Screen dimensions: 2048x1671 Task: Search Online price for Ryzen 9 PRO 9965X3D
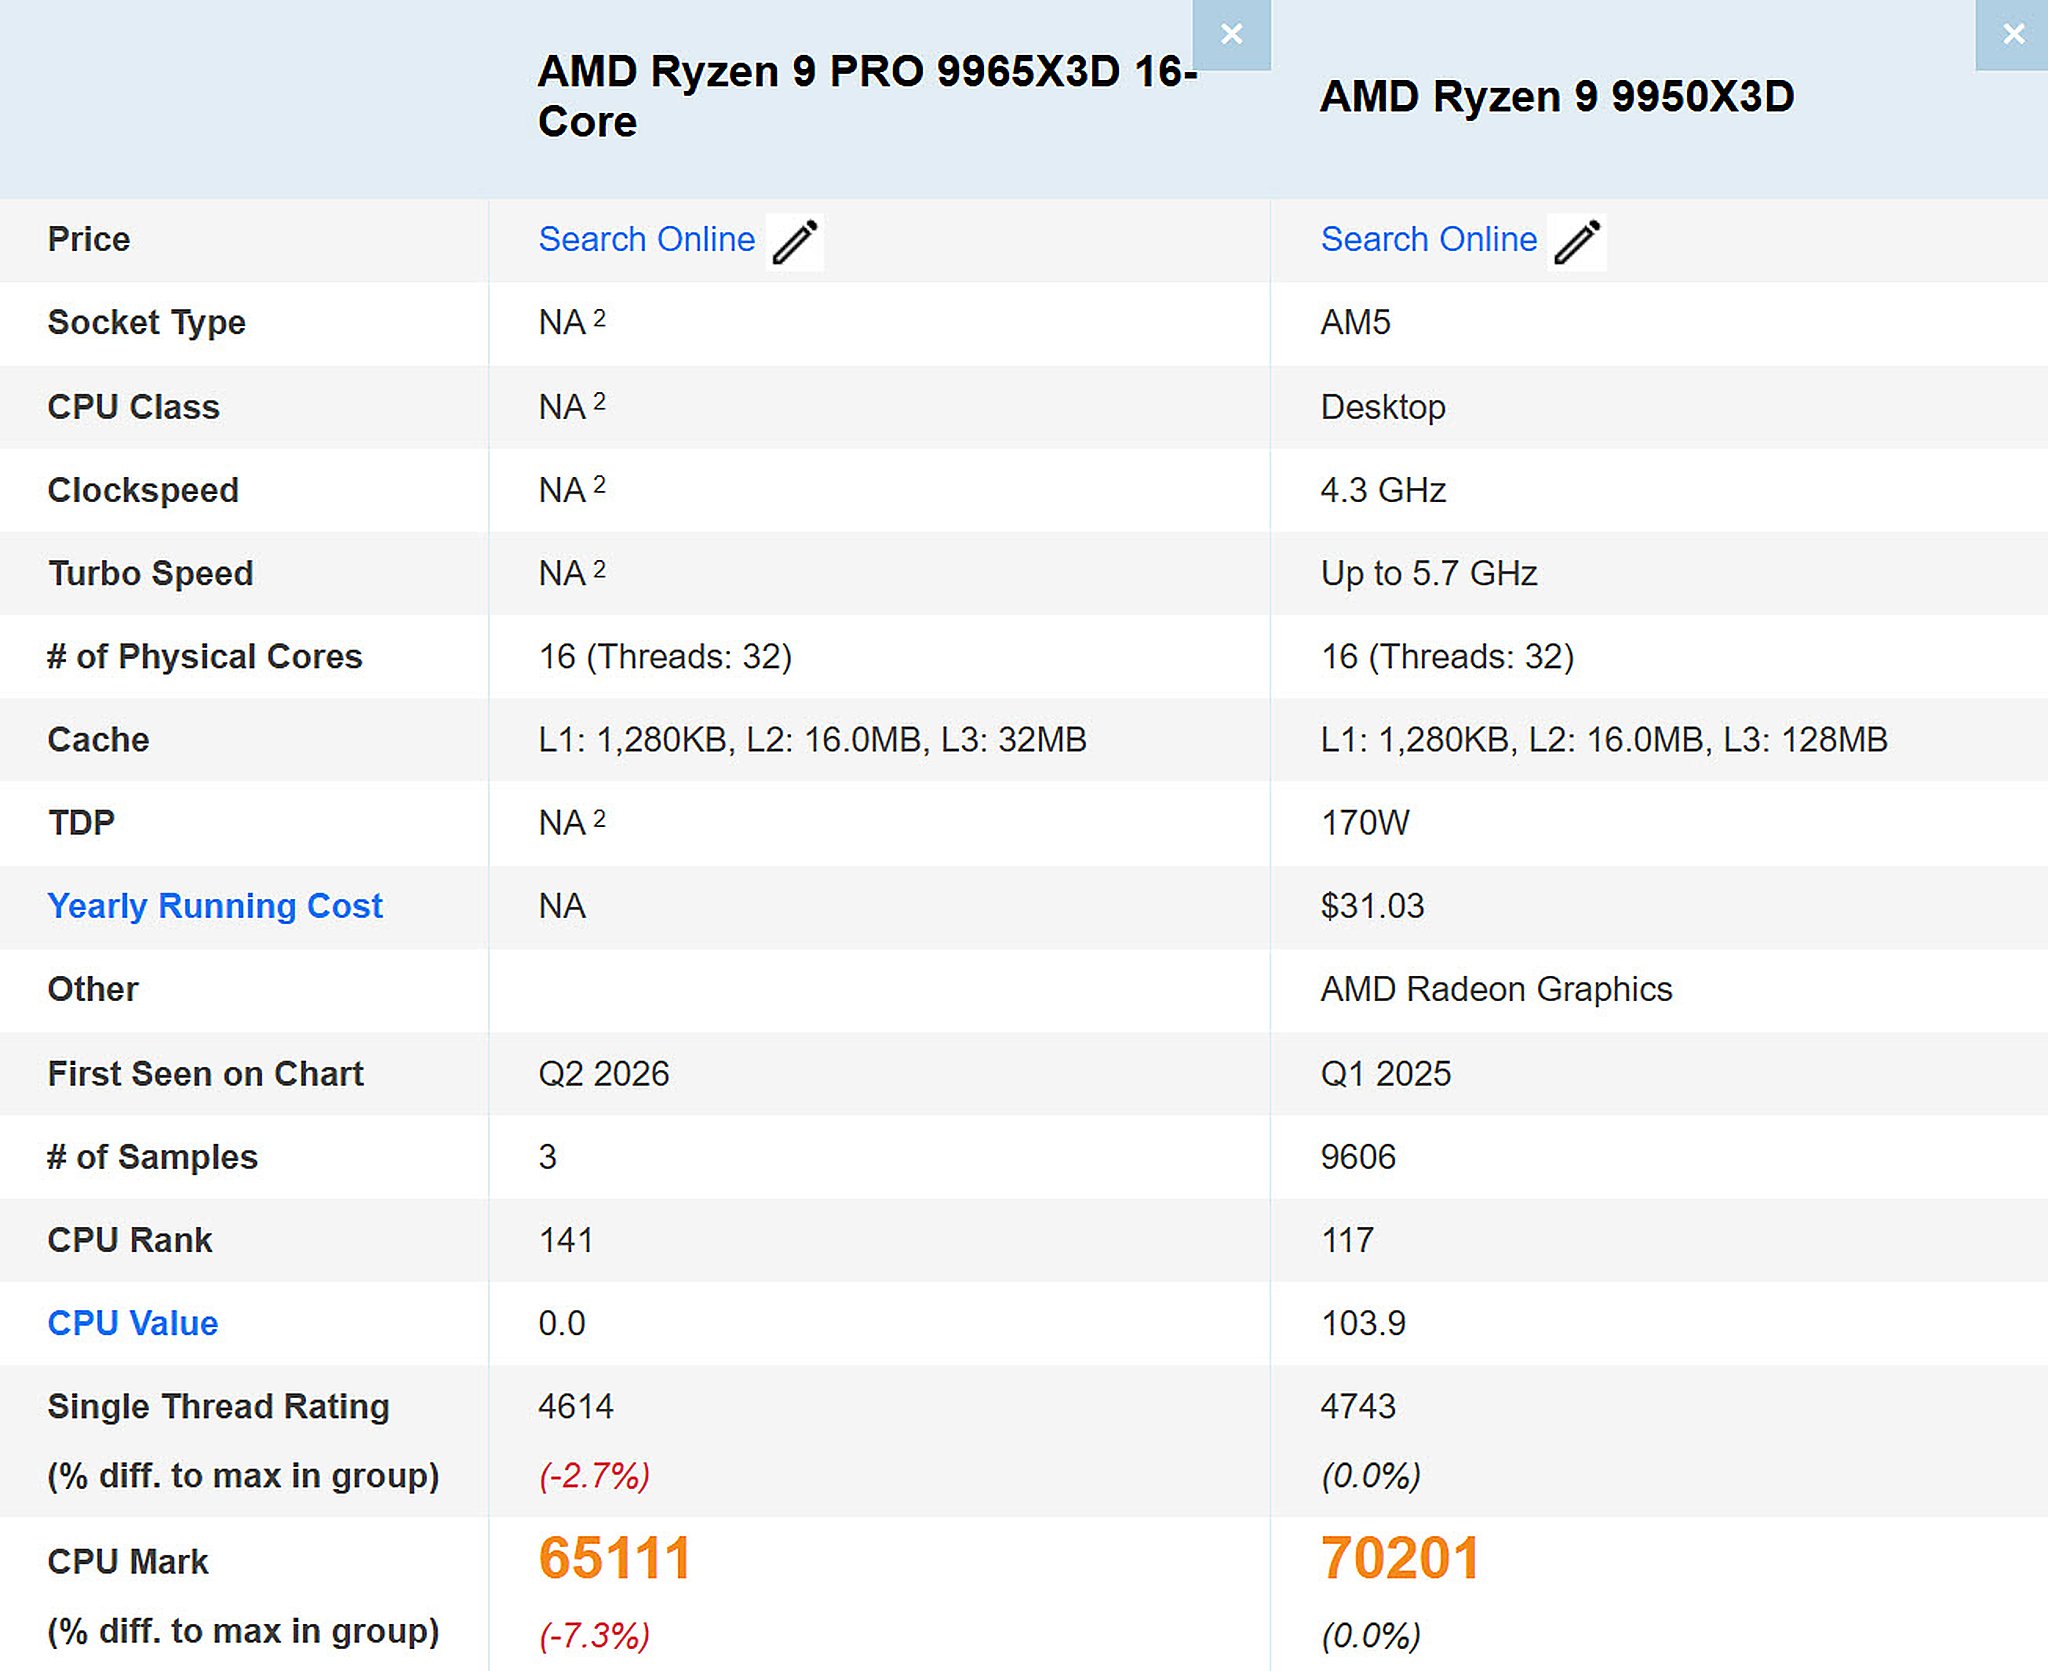coord(646,240)
